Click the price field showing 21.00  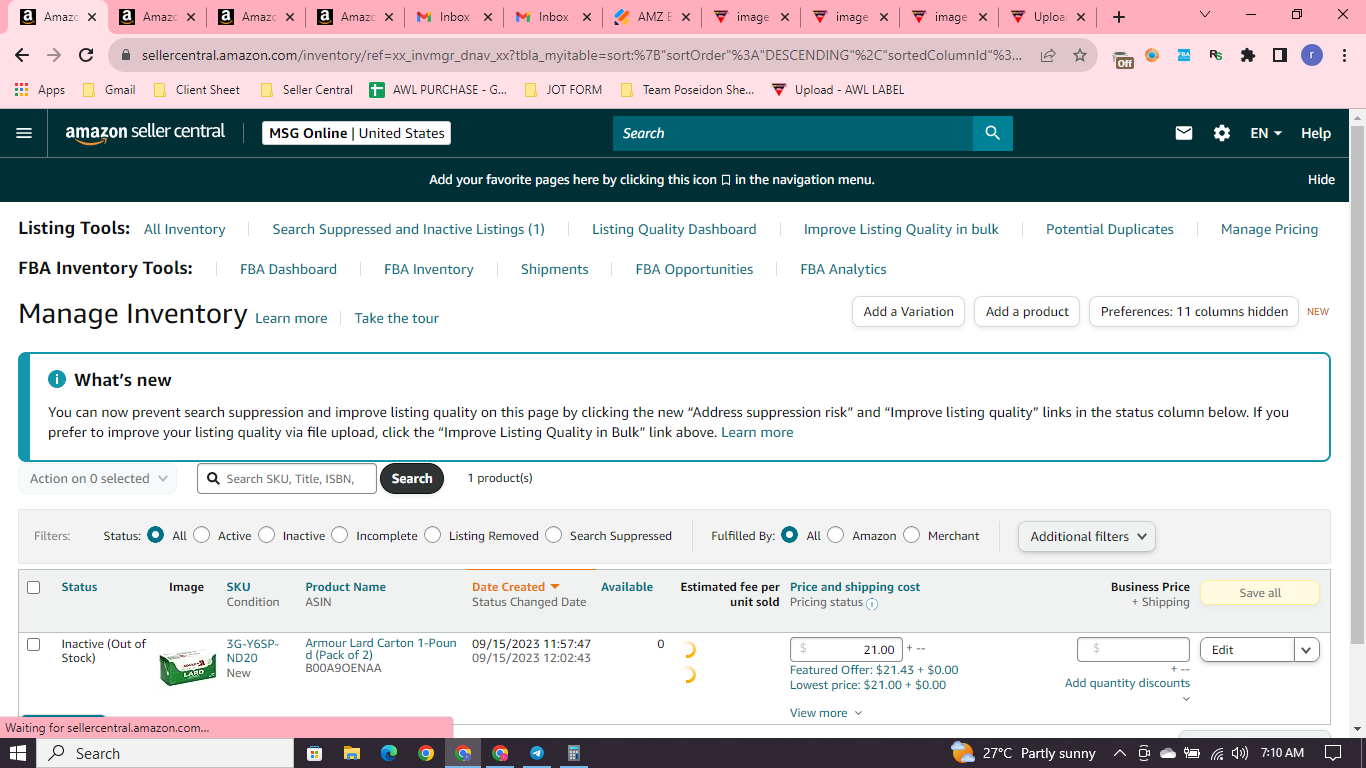[x=846, y=649]
